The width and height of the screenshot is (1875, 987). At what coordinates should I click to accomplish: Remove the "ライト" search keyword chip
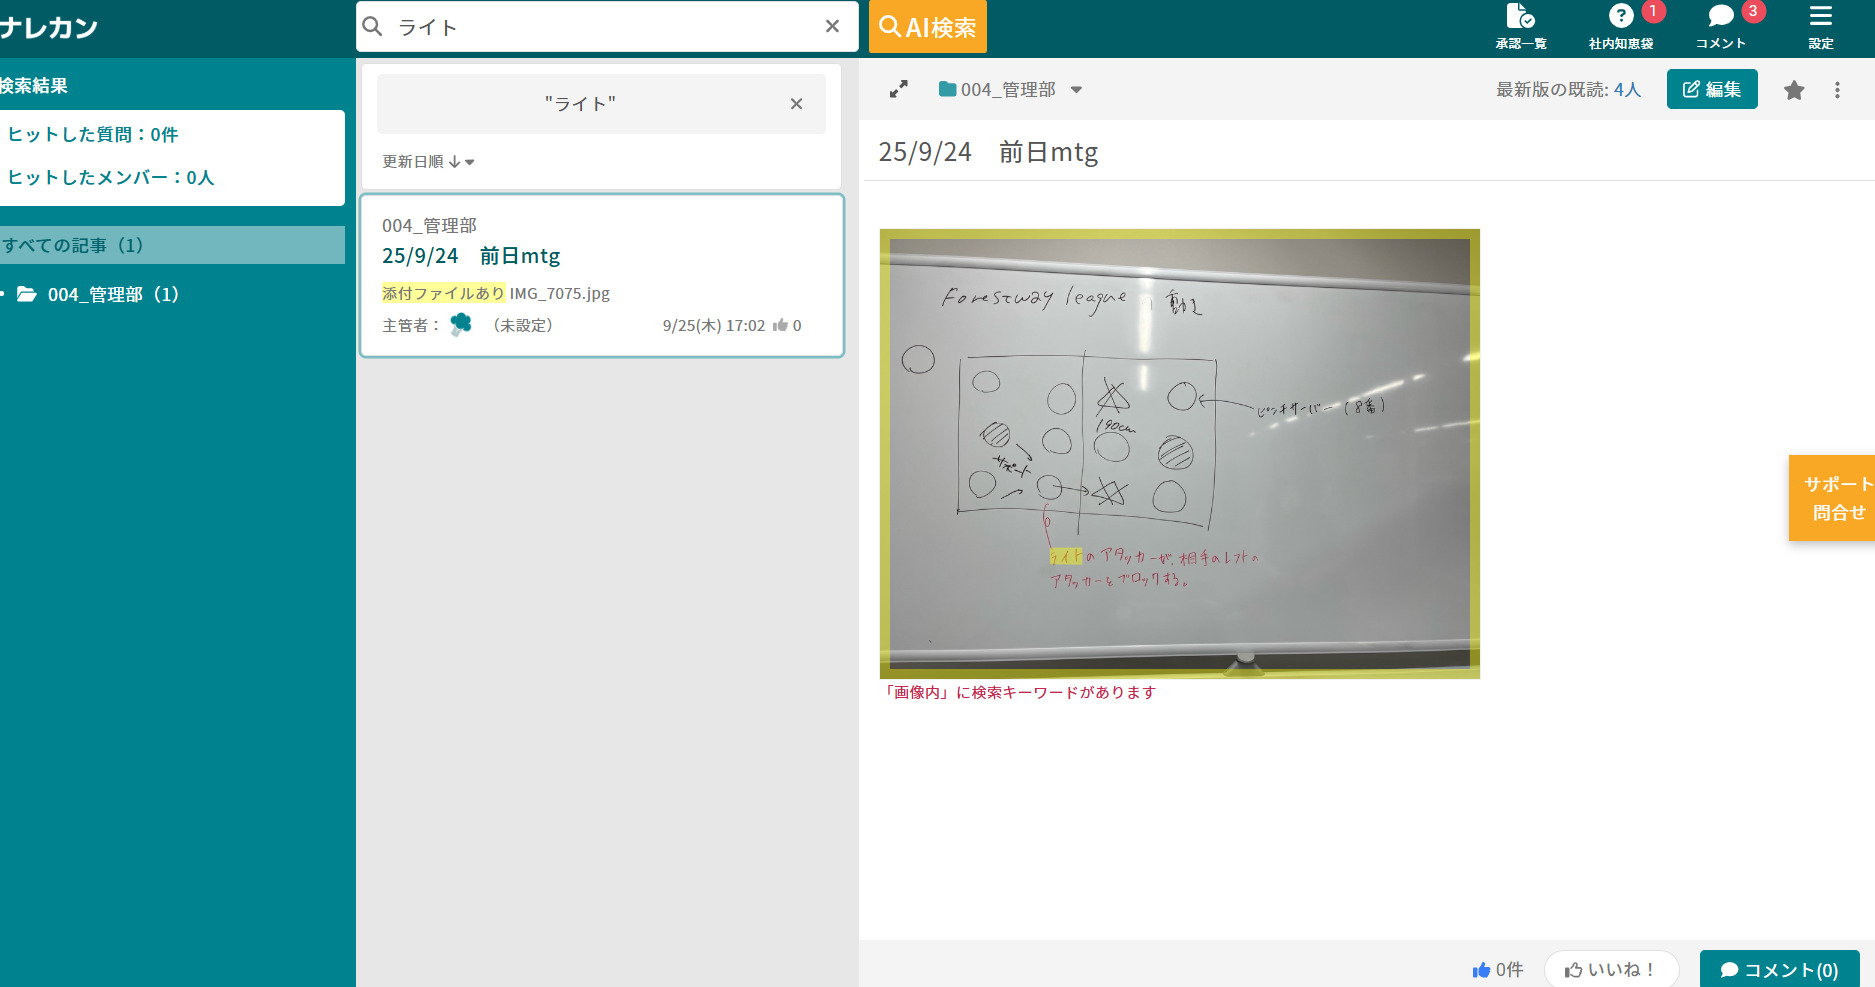pos(796,104)
